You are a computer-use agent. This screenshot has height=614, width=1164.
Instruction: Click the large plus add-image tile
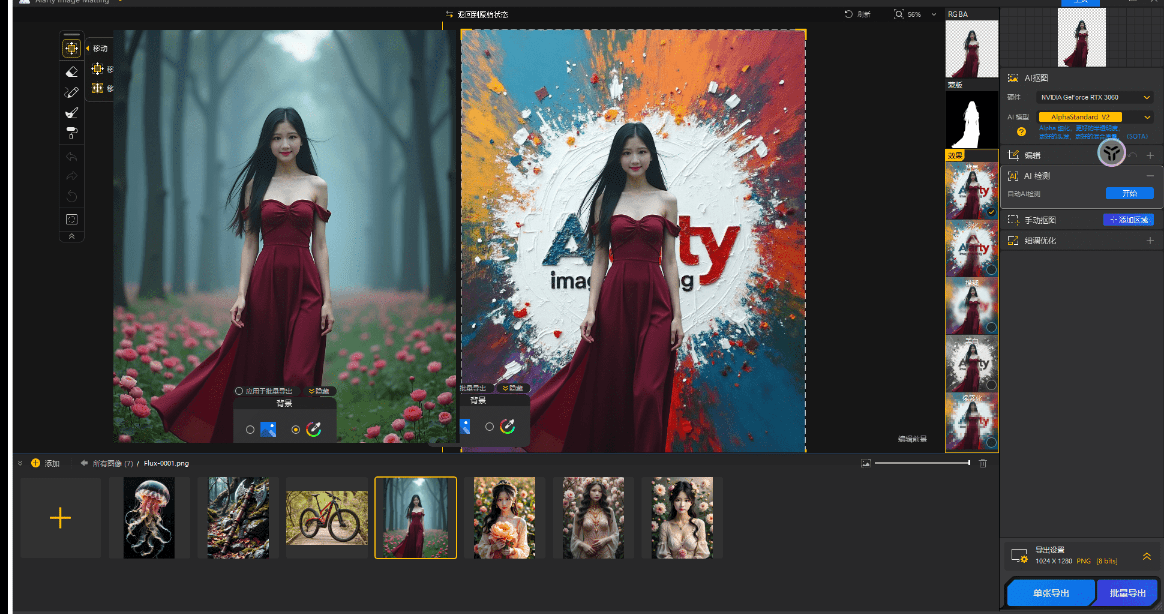tap(60, 518)
